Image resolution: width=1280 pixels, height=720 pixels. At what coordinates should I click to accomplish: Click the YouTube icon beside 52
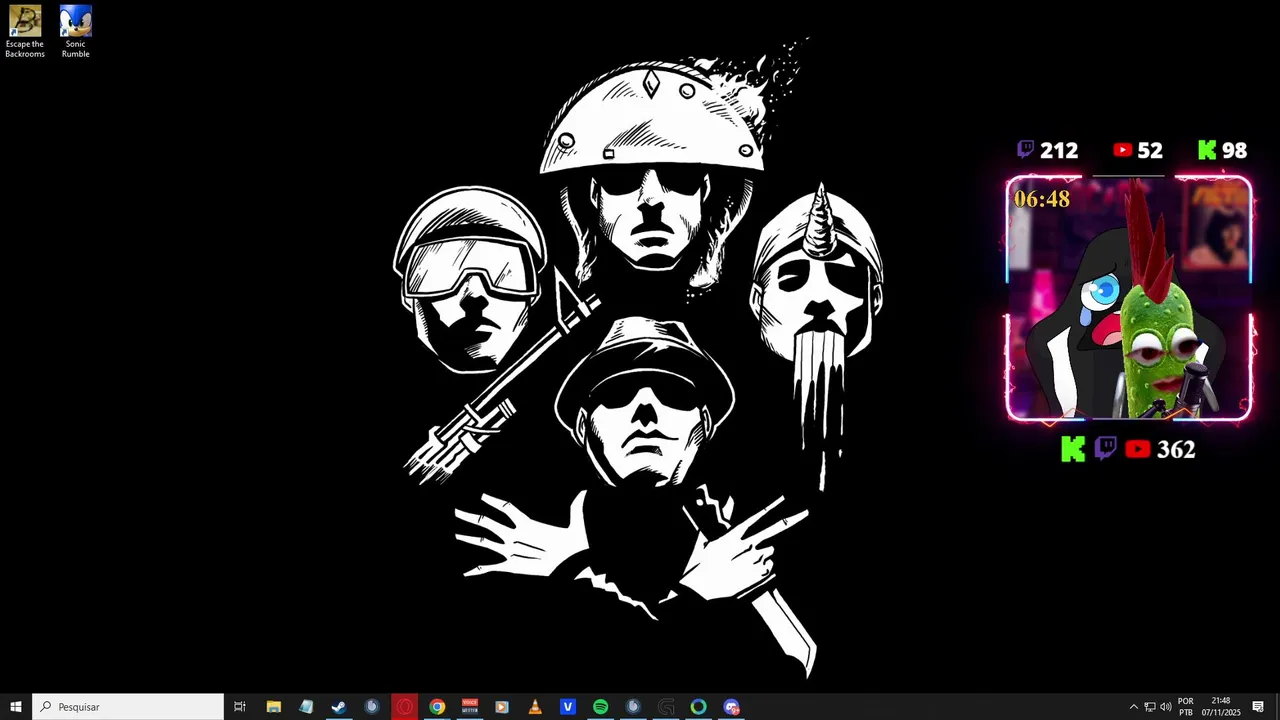click(x=1122, y=150)
